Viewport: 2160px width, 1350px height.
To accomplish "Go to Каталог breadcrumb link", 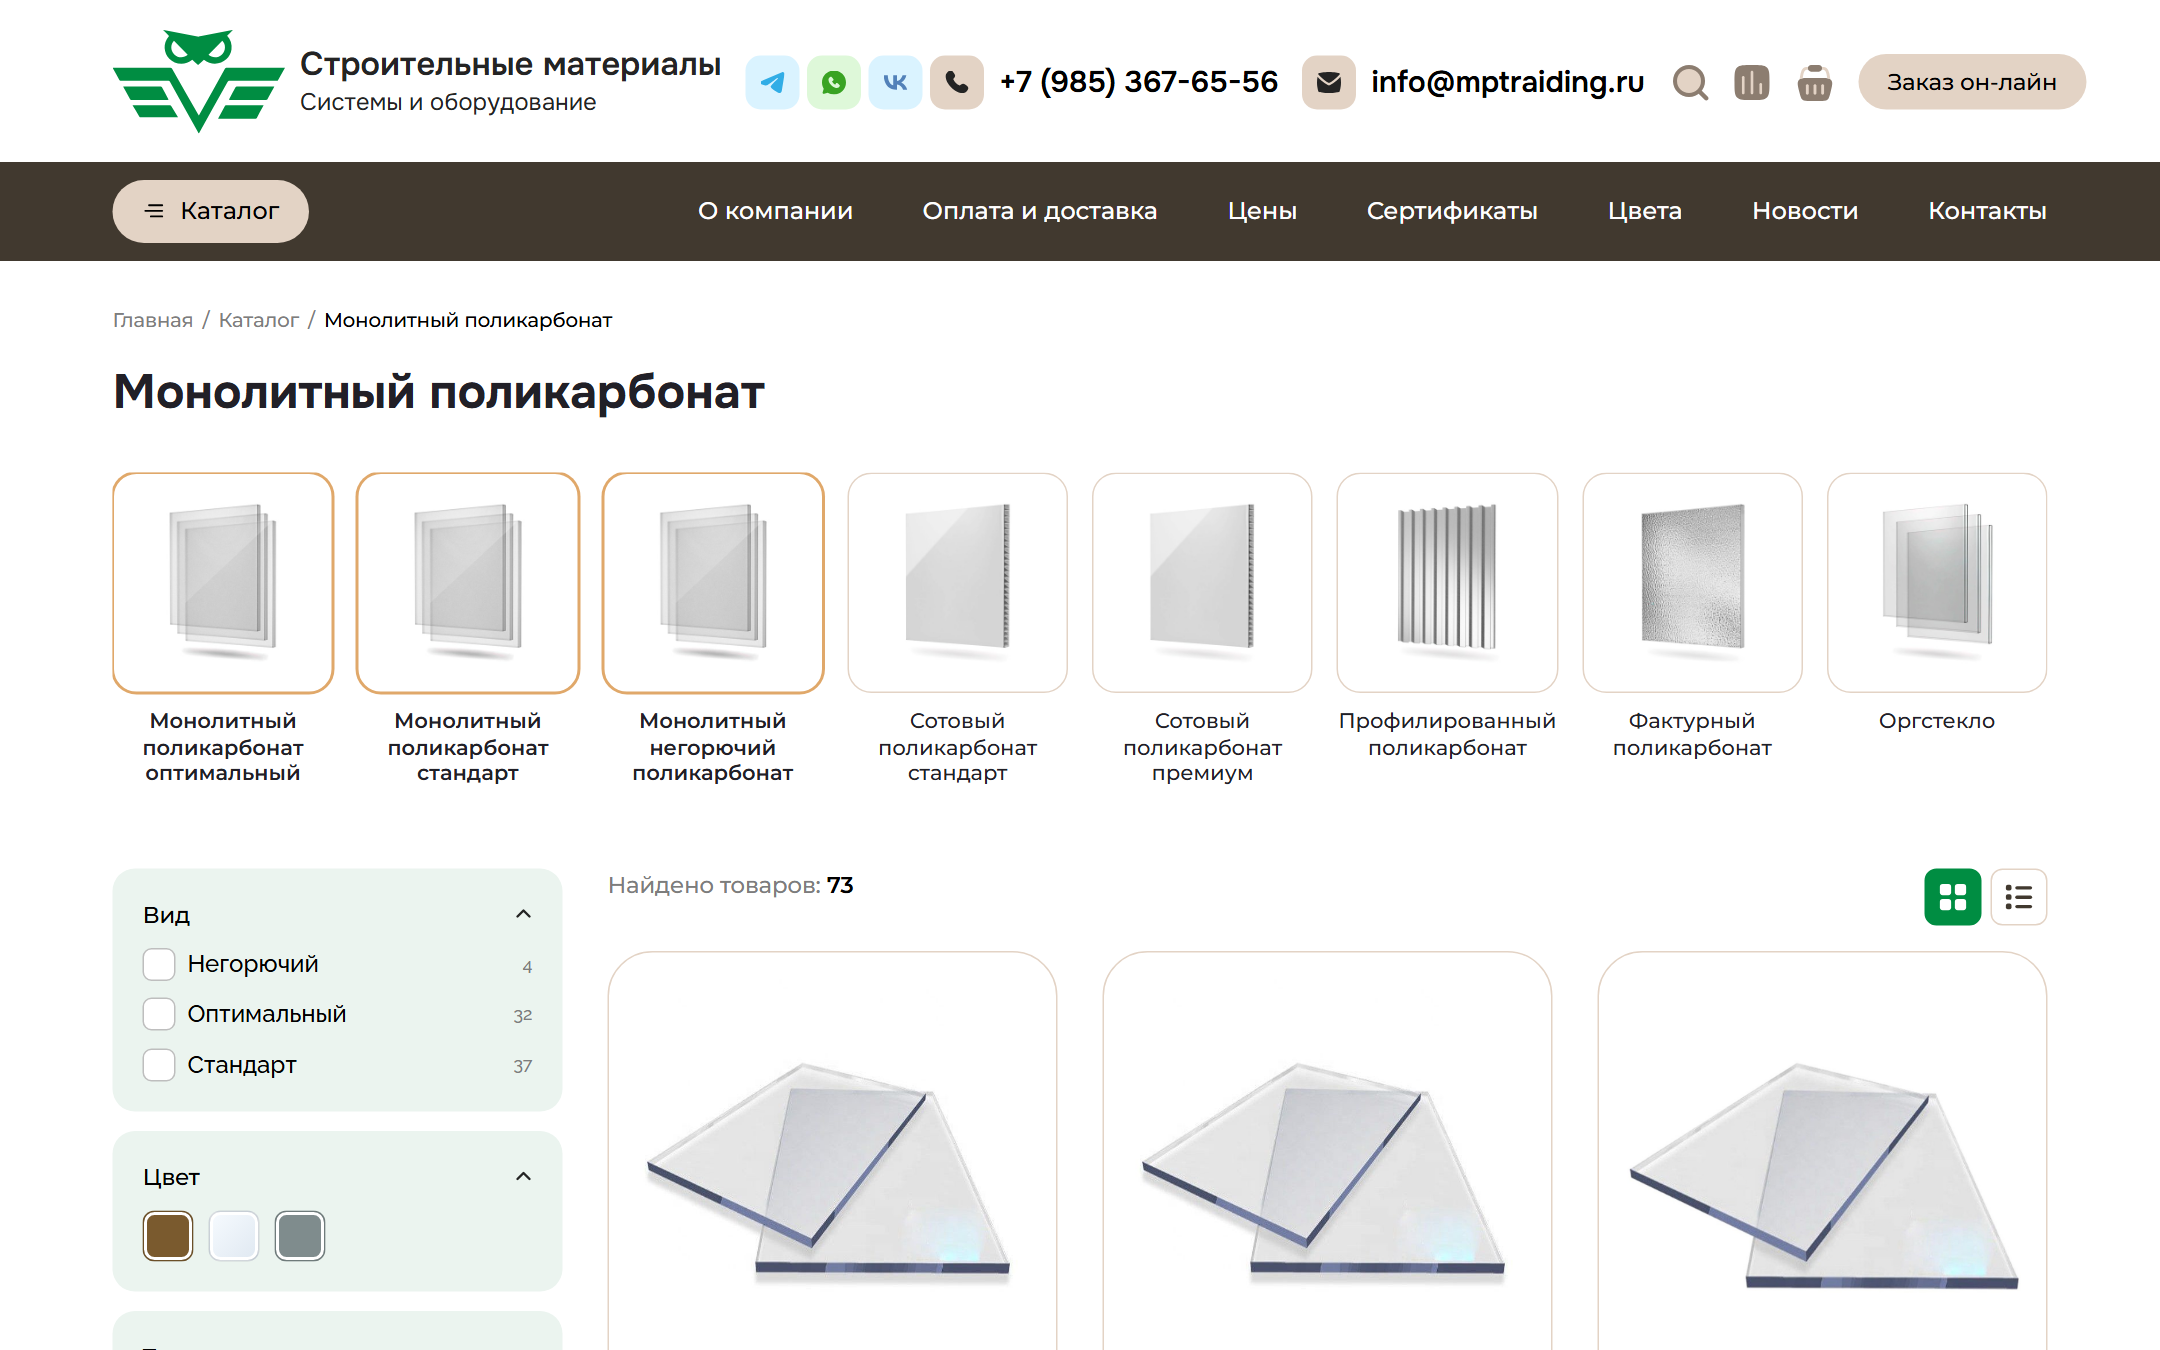I will click(258, 320).
